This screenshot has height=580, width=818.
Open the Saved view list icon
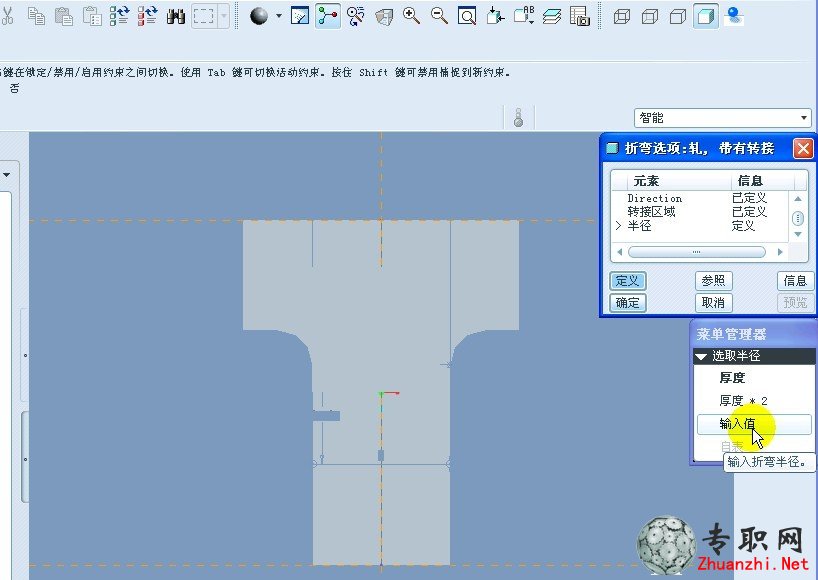524,16
